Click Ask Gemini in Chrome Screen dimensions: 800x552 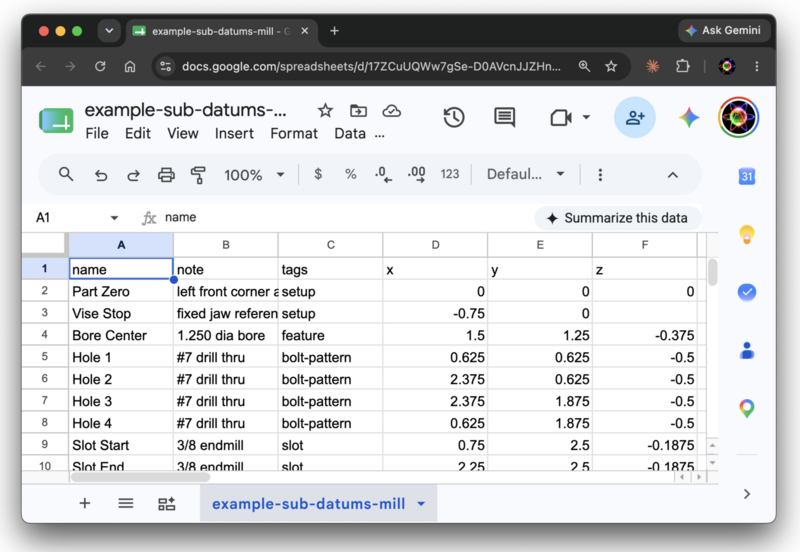pyautogui.click(x=722, y=31)
